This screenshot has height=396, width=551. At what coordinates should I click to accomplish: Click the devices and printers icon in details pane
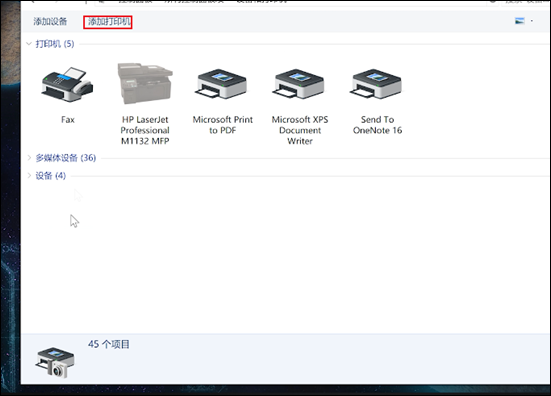pos(55,363)
